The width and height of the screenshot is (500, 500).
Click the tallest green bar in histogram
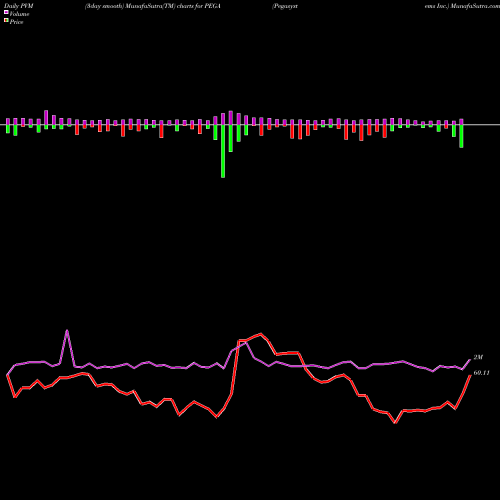pyautogui.click(x=223, y=151)
